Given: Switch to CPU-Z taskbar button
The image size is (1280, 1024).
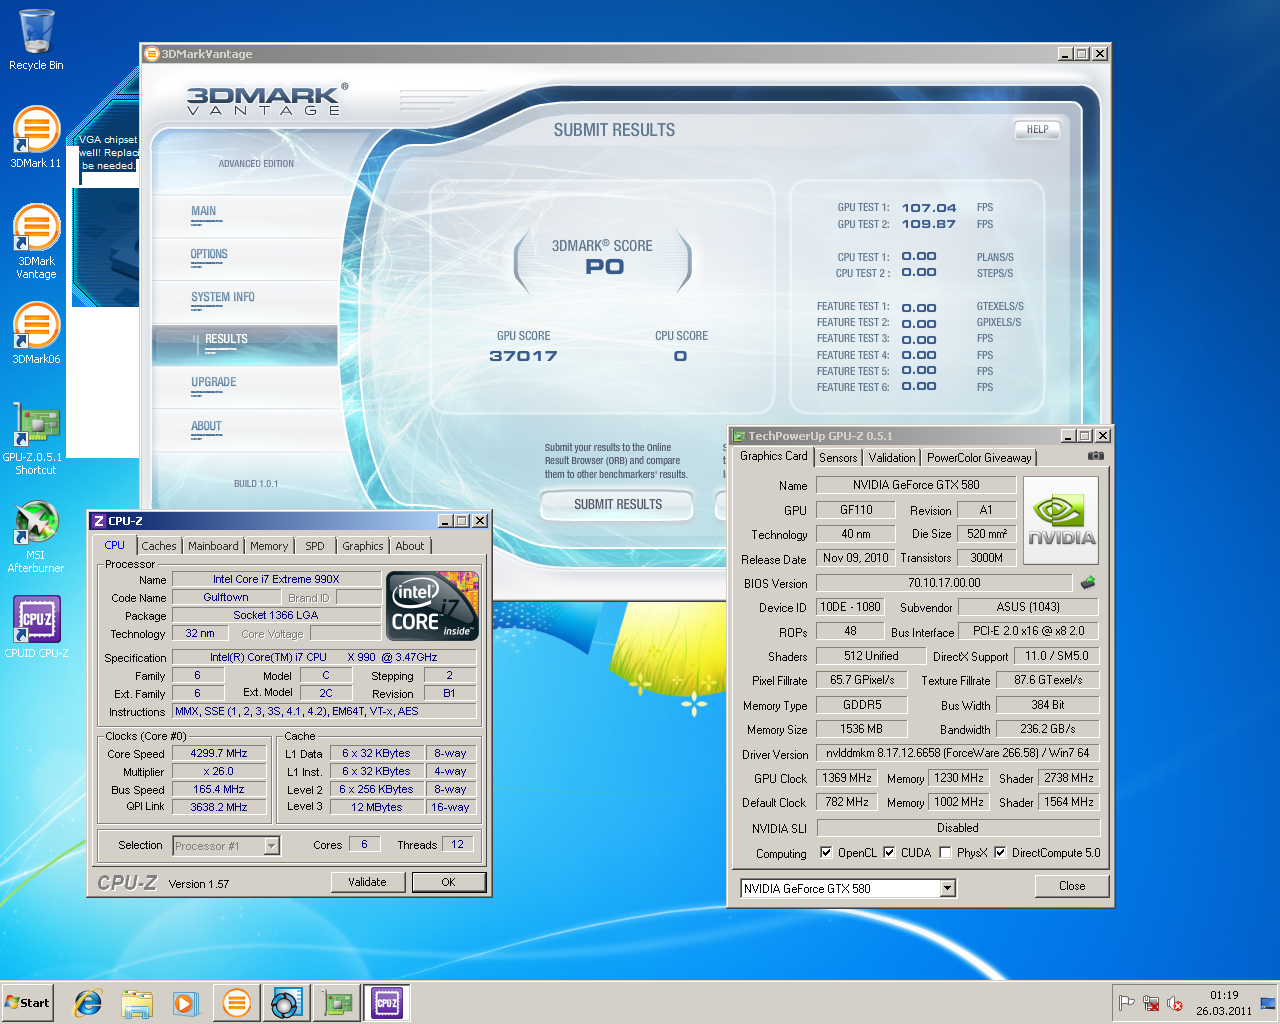Looking at the screenshot, I should click(387, 1003).
